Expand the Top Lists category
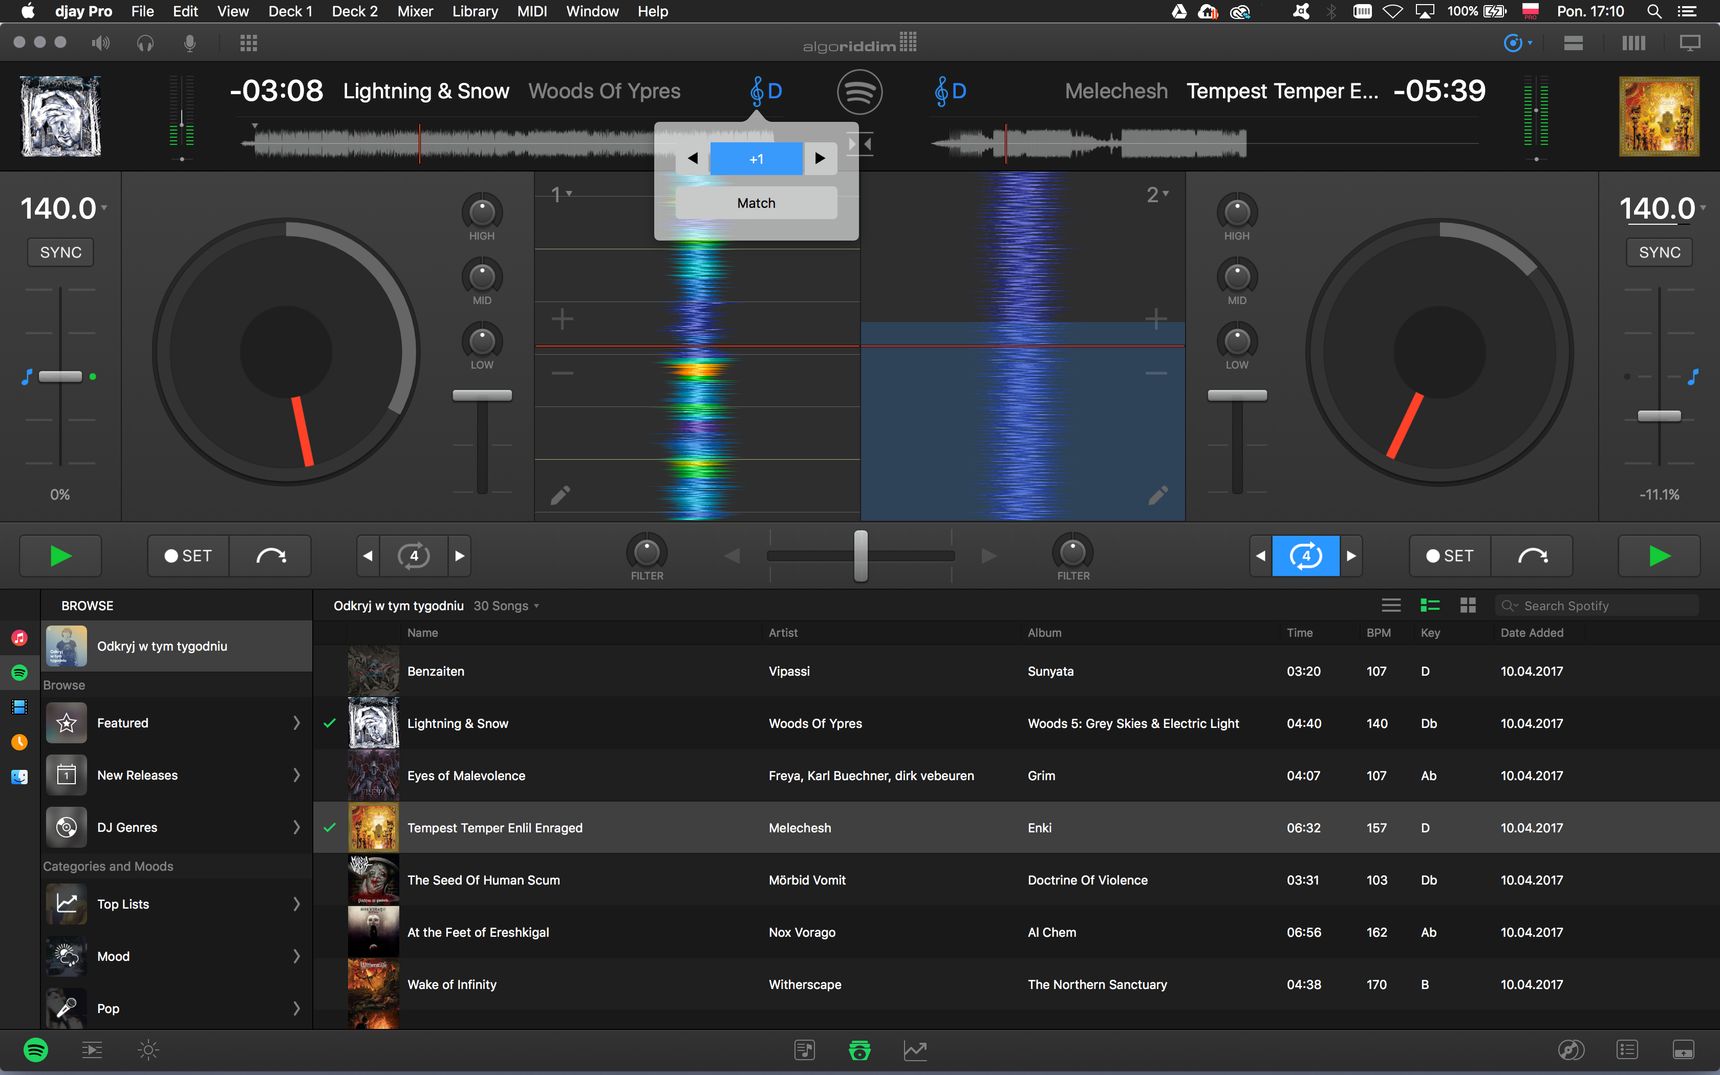Screen dimensions: 1720x1075 296,904
